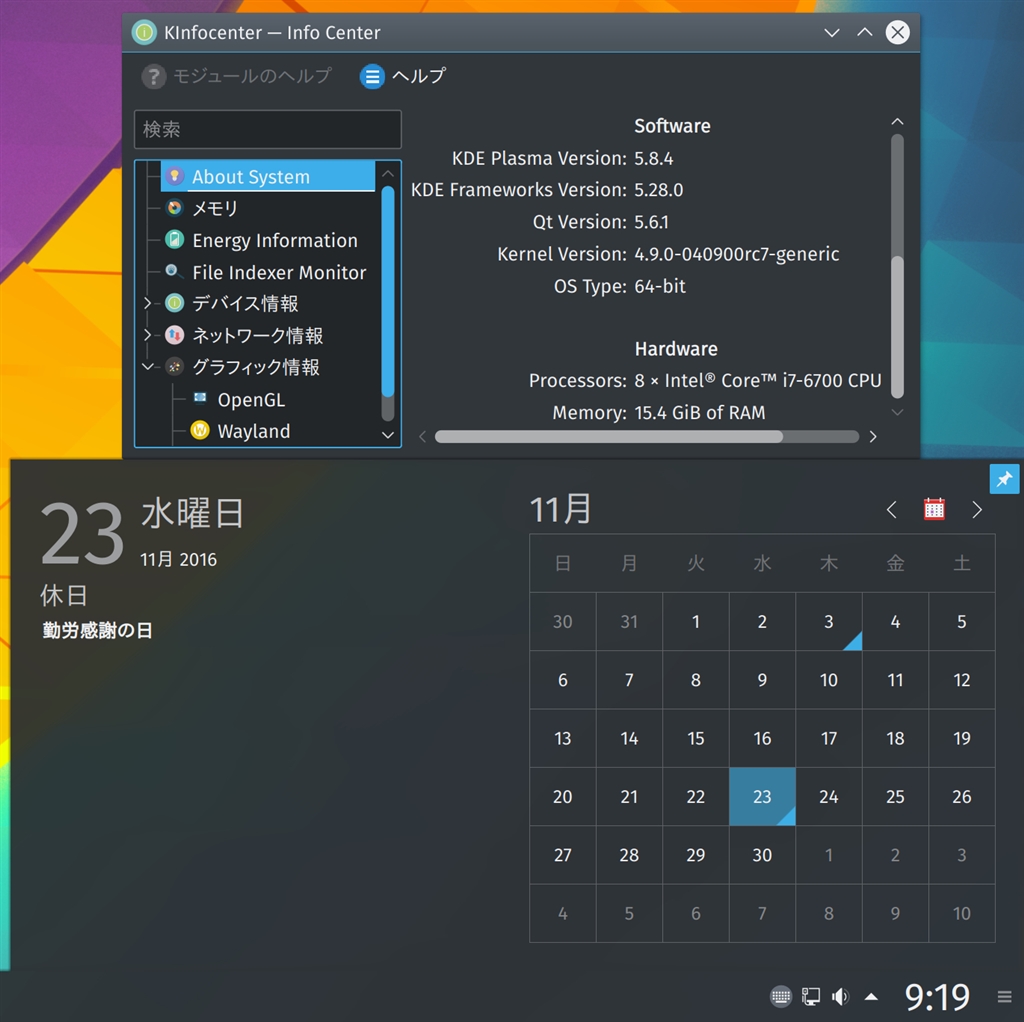The width and height of the screenshot is (1024, 1022).
Task: Select November 3 in the calendar
Action: coord(829,622)
